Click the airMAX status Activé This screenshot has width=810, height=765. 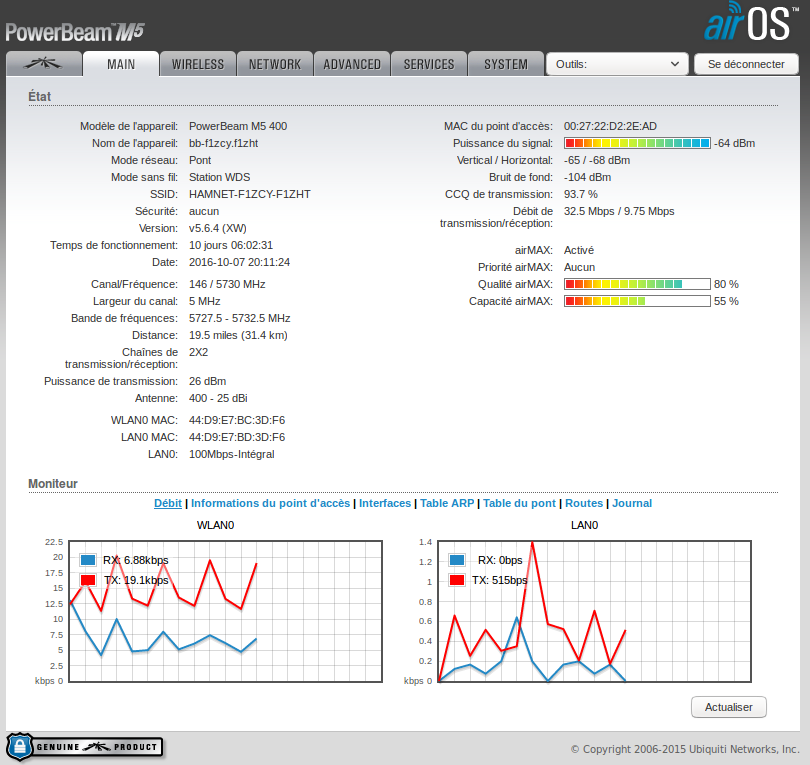coord(579,250)
